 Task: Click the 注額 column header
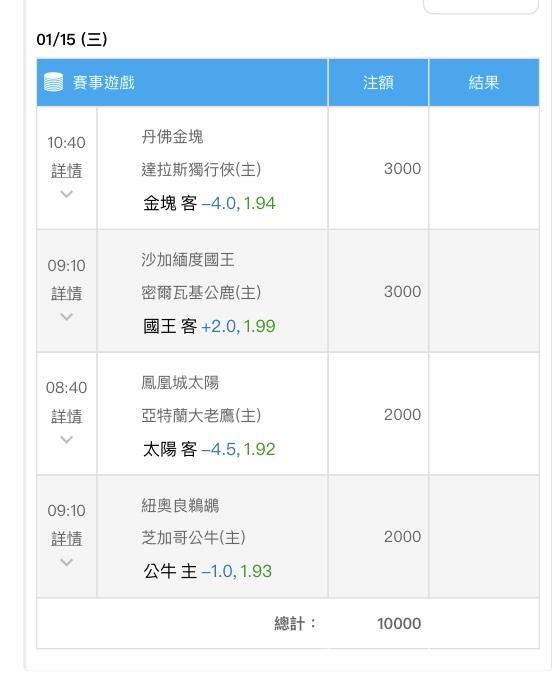click(x=378, y=83)
